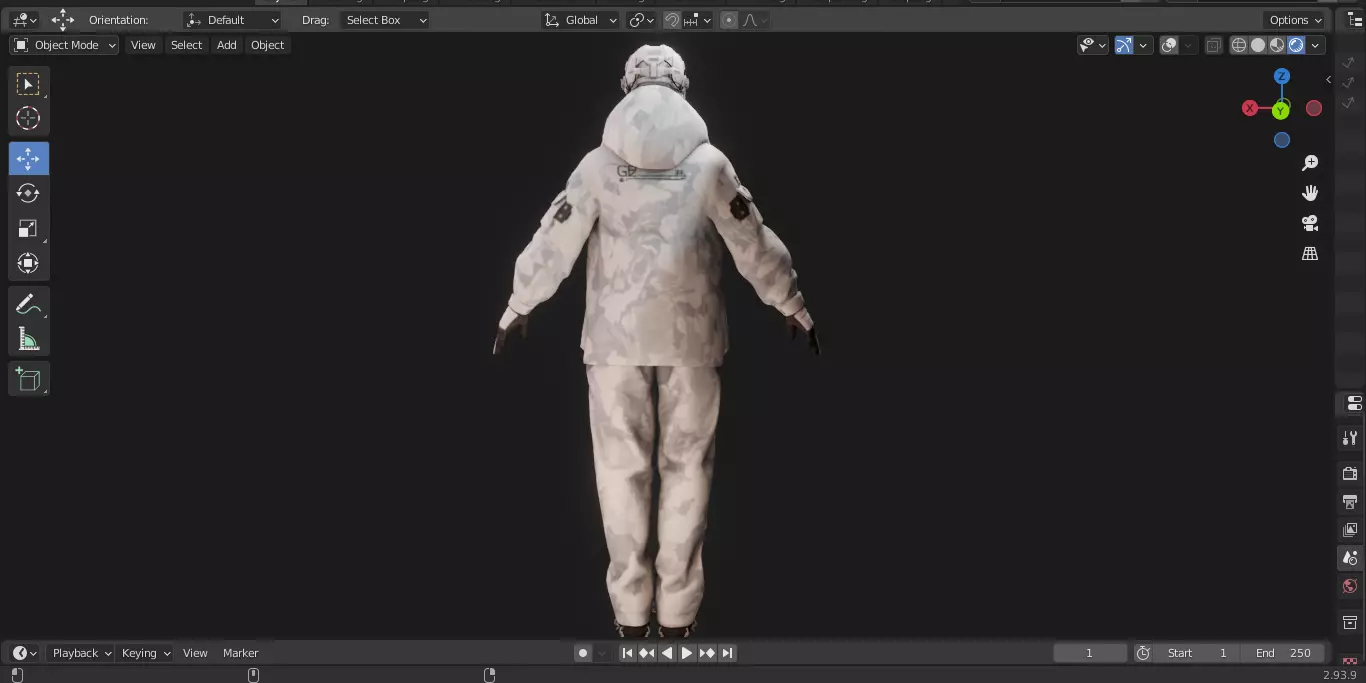This screenshot has width=1366, height=683.
Task: Activate the Cursor tool
Action: [28, 118]
